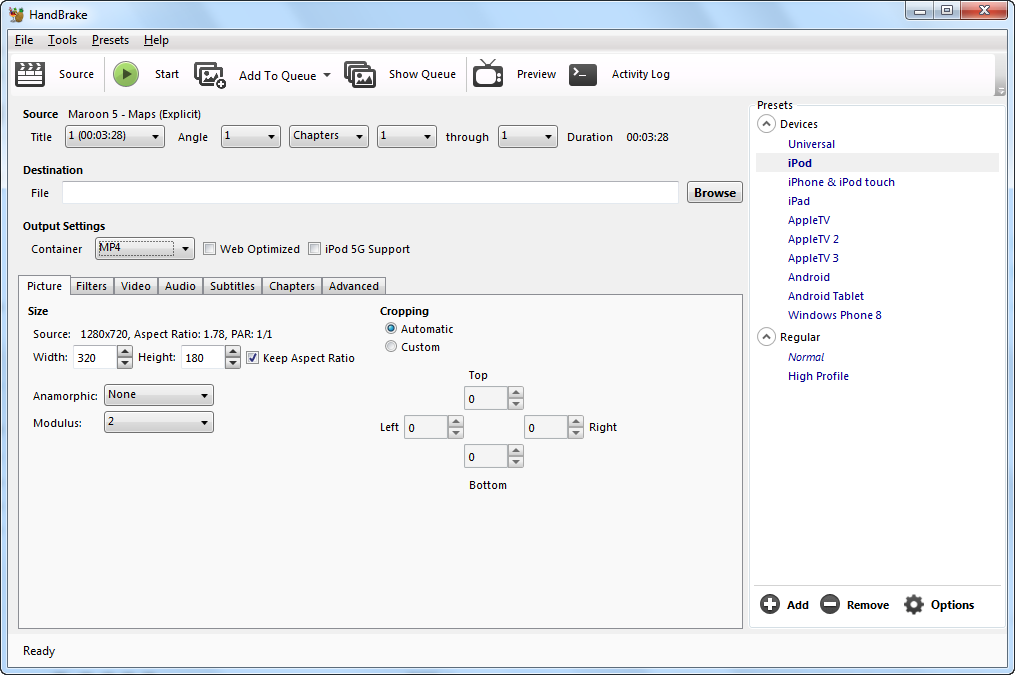Click the destination File input field
1015x675 pixels.
370,193
